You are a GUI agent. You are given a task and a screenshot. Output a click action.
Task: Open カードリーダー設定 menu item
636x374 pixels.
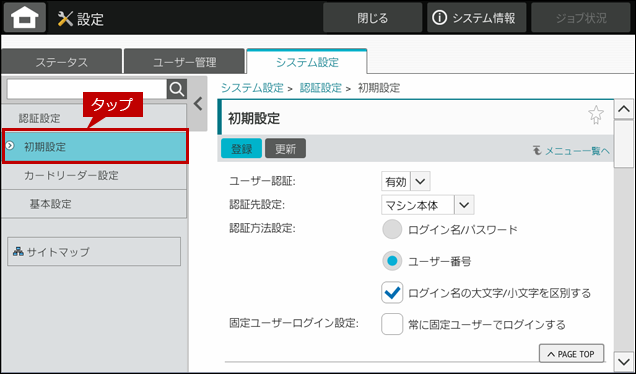point(94,176)
